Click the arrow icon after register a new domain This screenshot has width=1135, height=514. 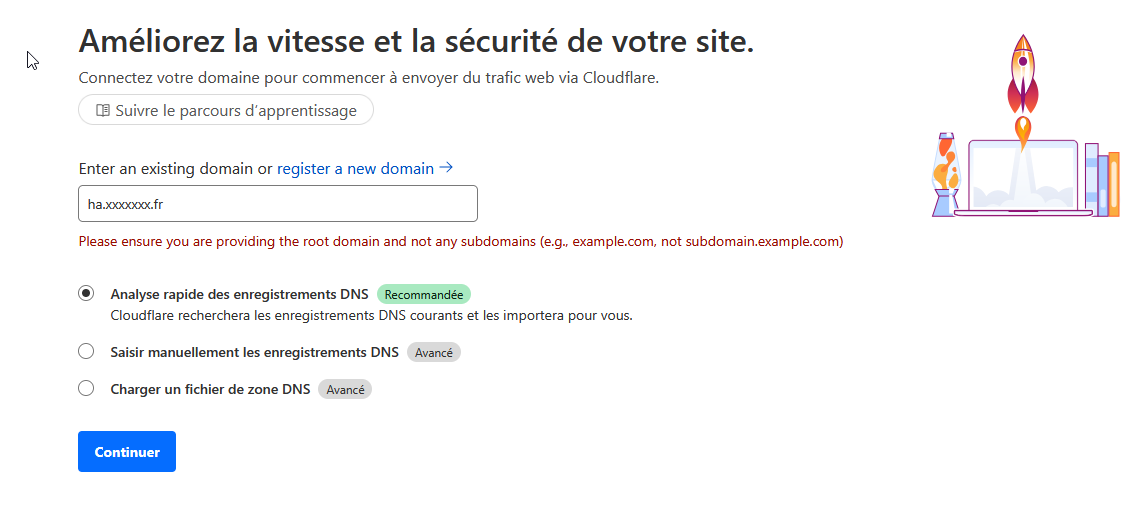[x=447, y=168]
